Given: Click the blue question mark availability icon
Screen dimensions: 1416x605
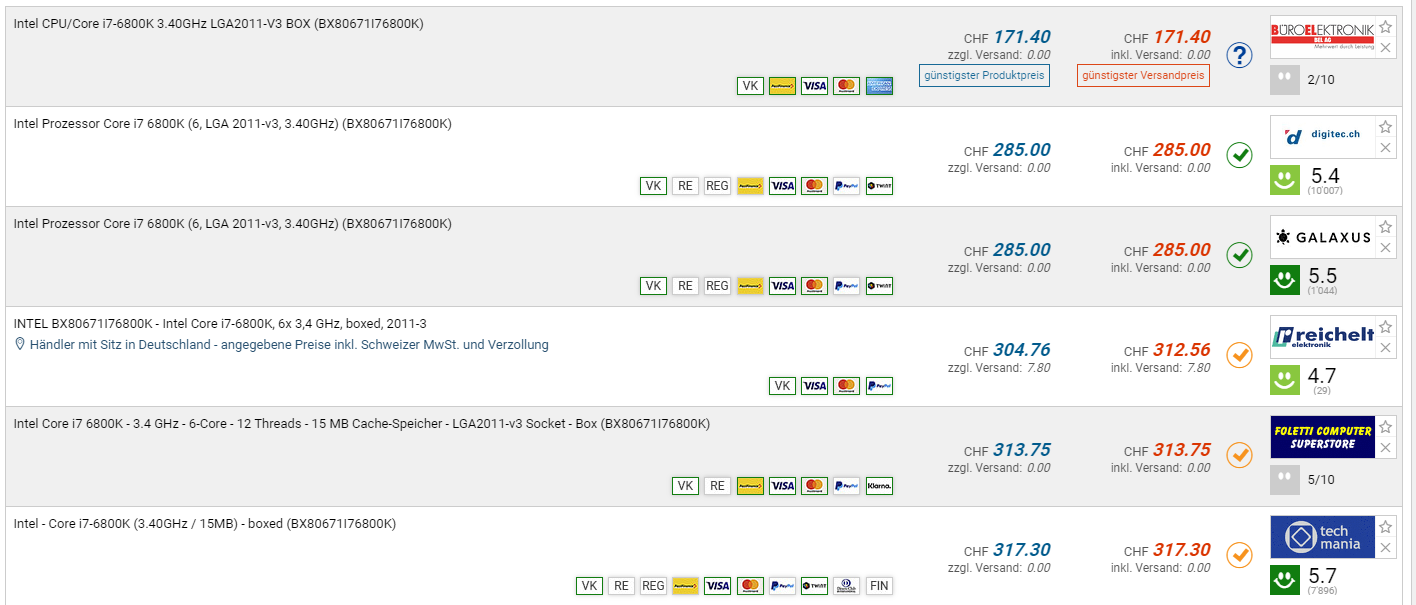Looking at the screenshot, I should (1240, 56).
